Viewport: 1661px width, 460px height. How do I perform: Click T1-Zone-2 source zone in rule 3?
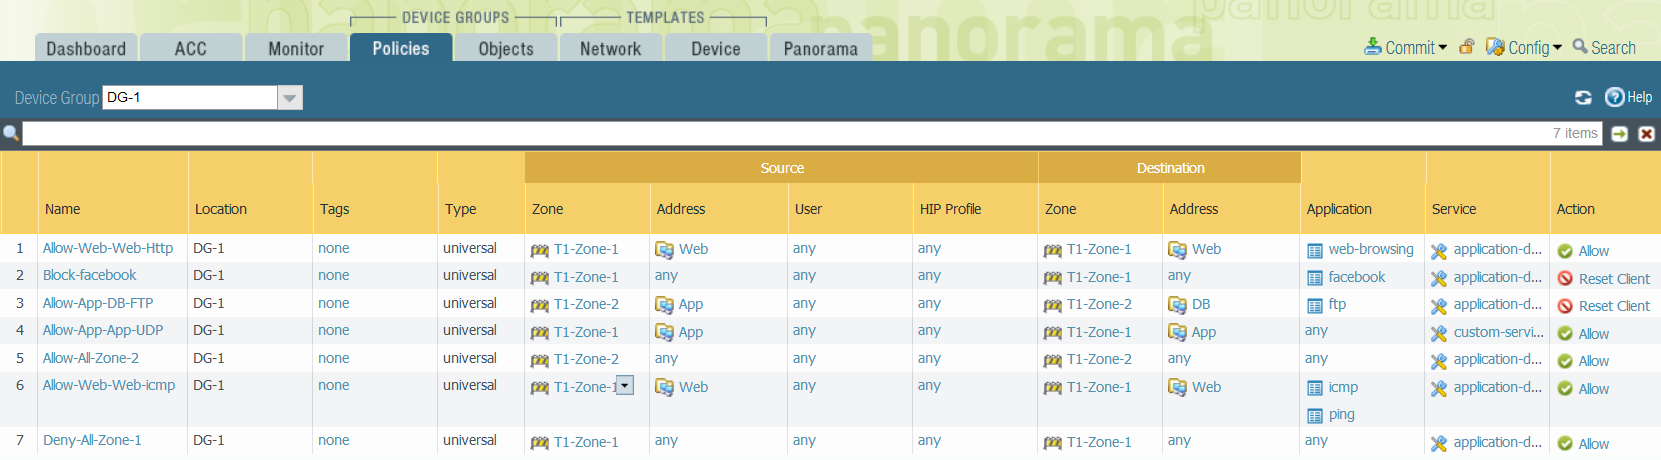coord(586,304)
